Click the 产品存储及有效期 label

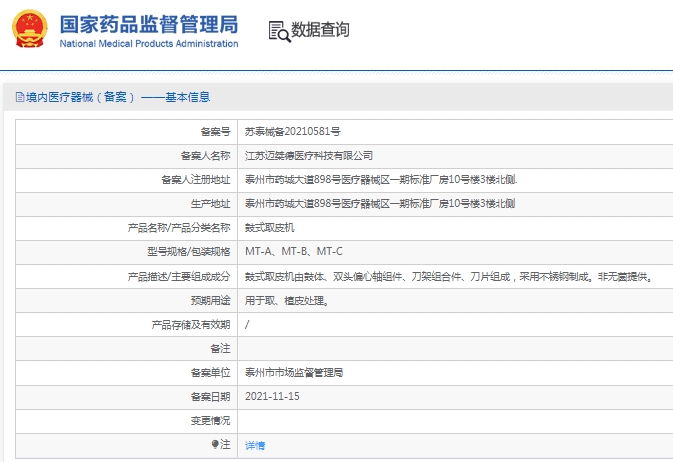[191, 325]
